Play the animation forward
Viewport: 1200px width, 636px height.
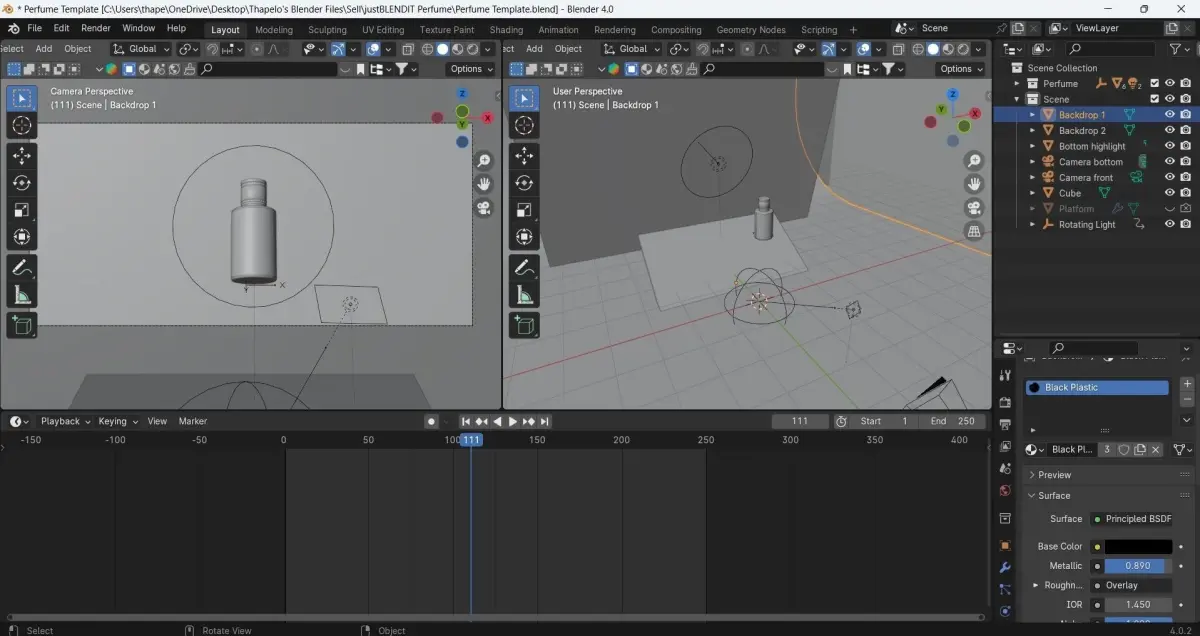(x=513, y=421)
